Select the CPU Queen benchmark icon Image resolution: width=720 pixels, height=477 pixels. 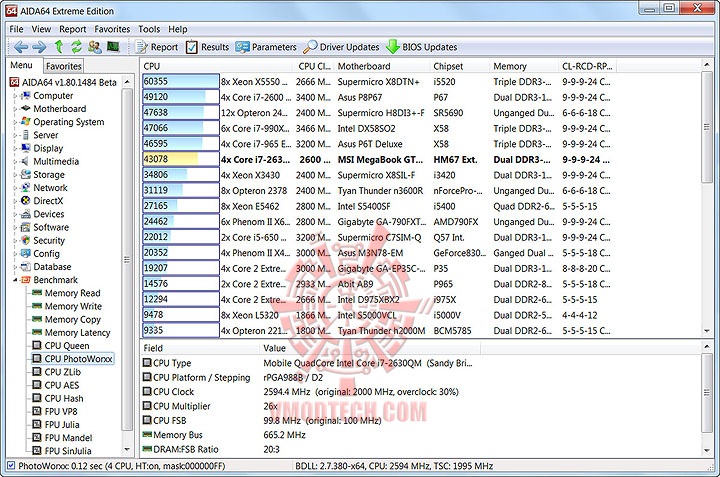tap(37, 346)
